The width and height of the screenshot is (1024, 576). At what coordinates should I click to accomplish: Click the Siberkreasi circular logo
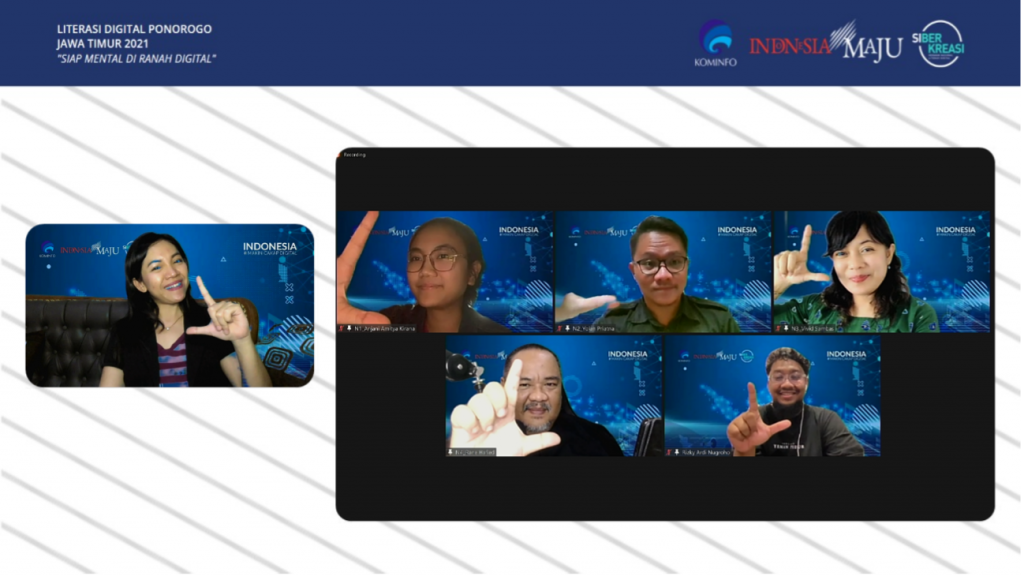point(940,43)
